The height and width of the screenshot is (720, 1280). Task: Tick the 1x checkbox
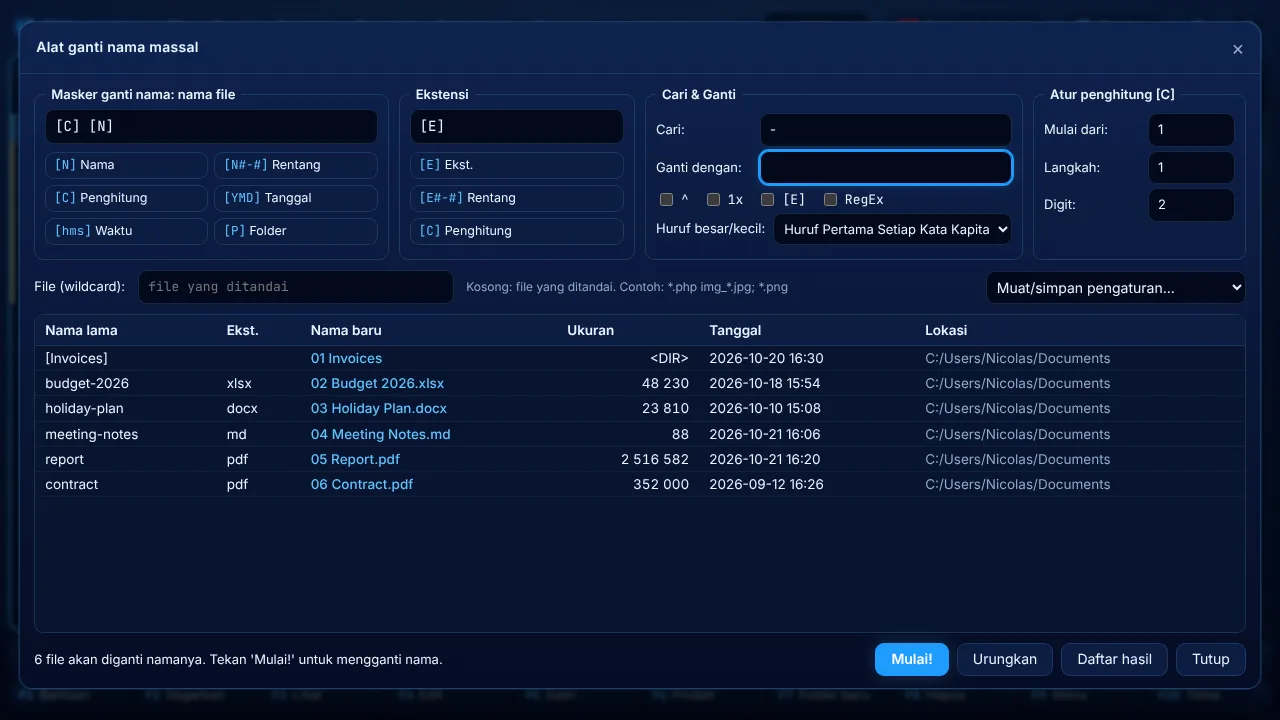pyautogui.click(x=713, y=200)
